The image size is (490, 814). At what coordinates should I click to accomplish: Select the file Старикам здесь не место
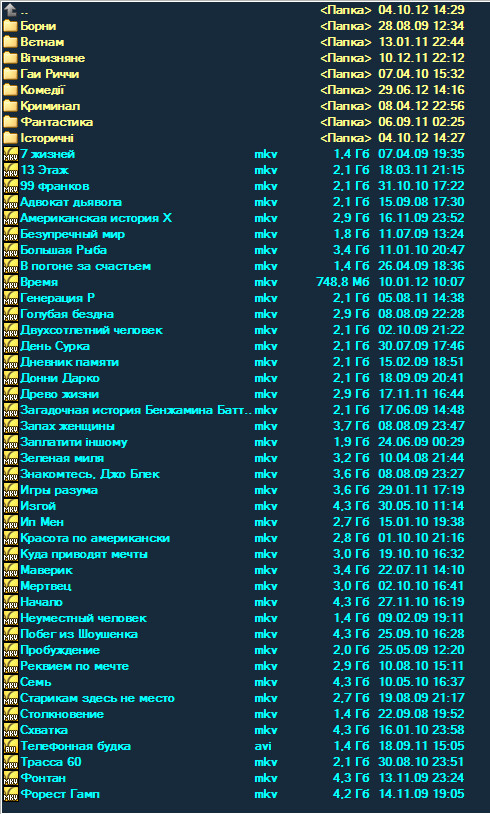[98, 699]
